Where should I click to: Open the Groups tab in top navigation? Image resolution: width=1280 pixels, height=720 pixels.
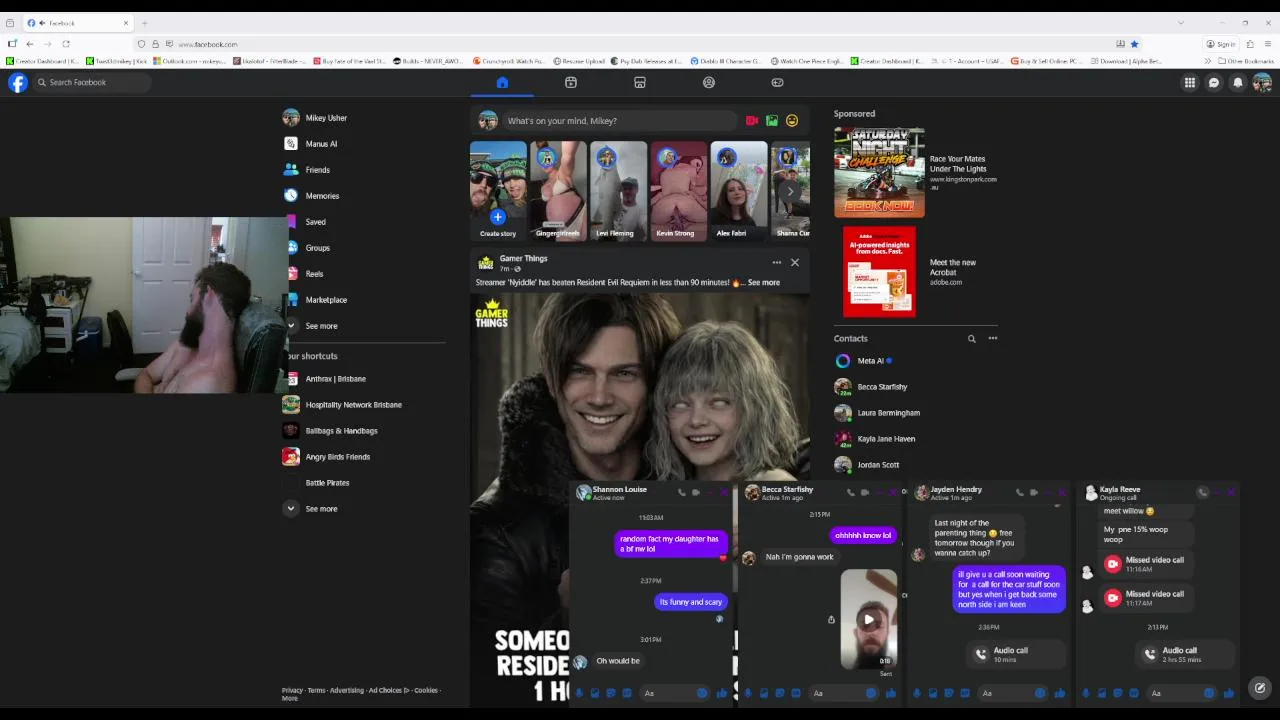(x=709, y=83)
